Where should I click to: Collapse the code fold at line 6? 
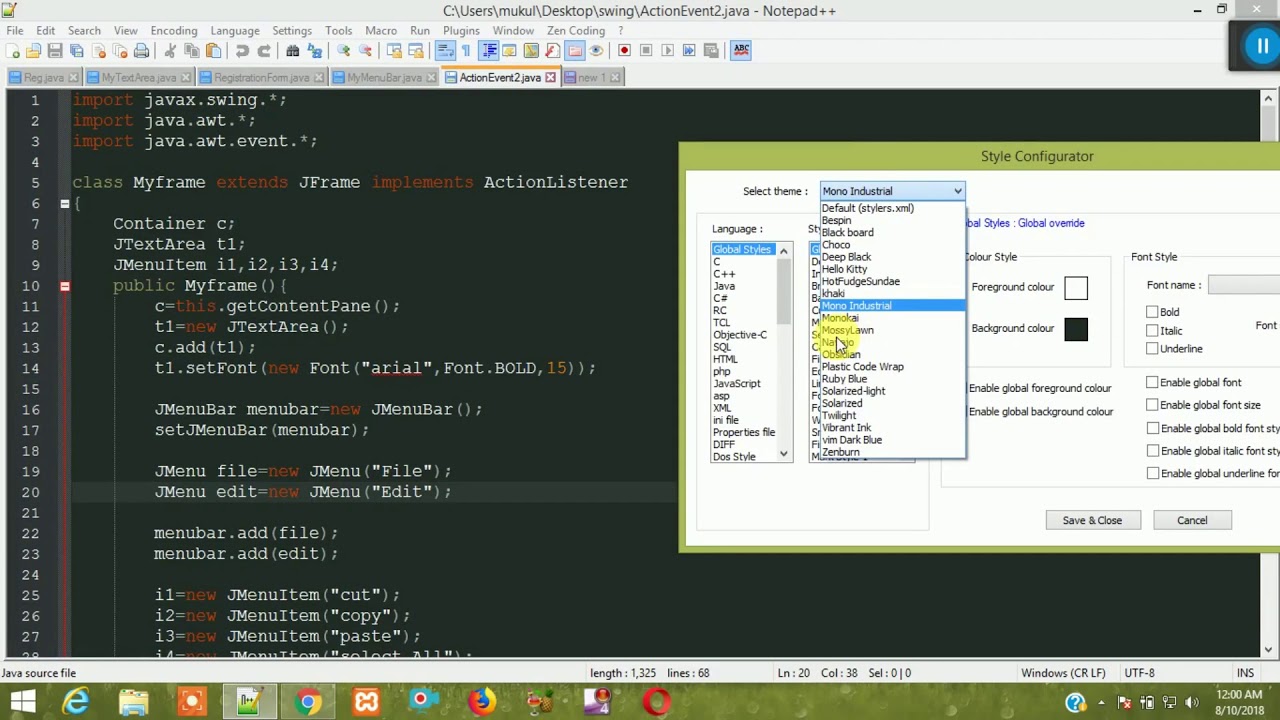click(64, 203)
